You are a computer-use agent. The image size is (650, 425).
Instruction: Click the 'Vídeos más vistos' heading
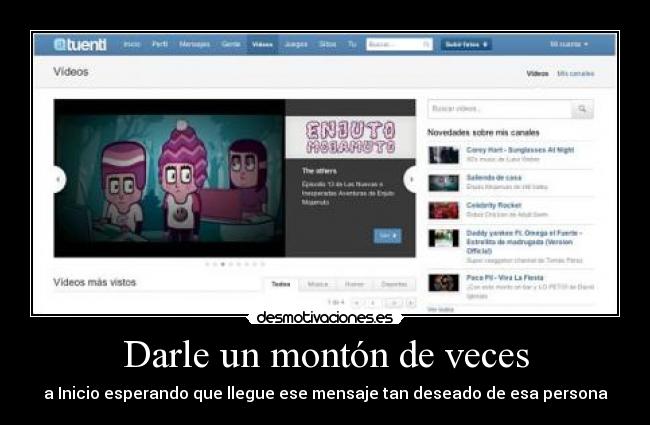95,282
